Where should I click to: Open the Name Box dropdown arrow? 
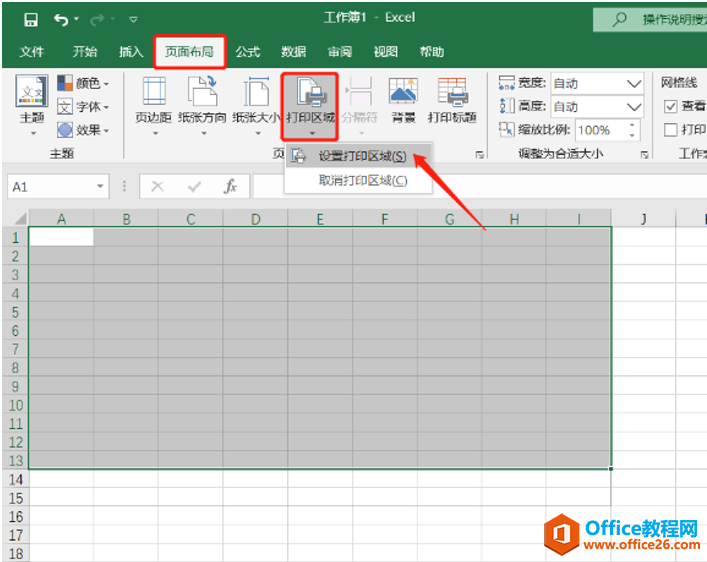(x=100, y=187)
